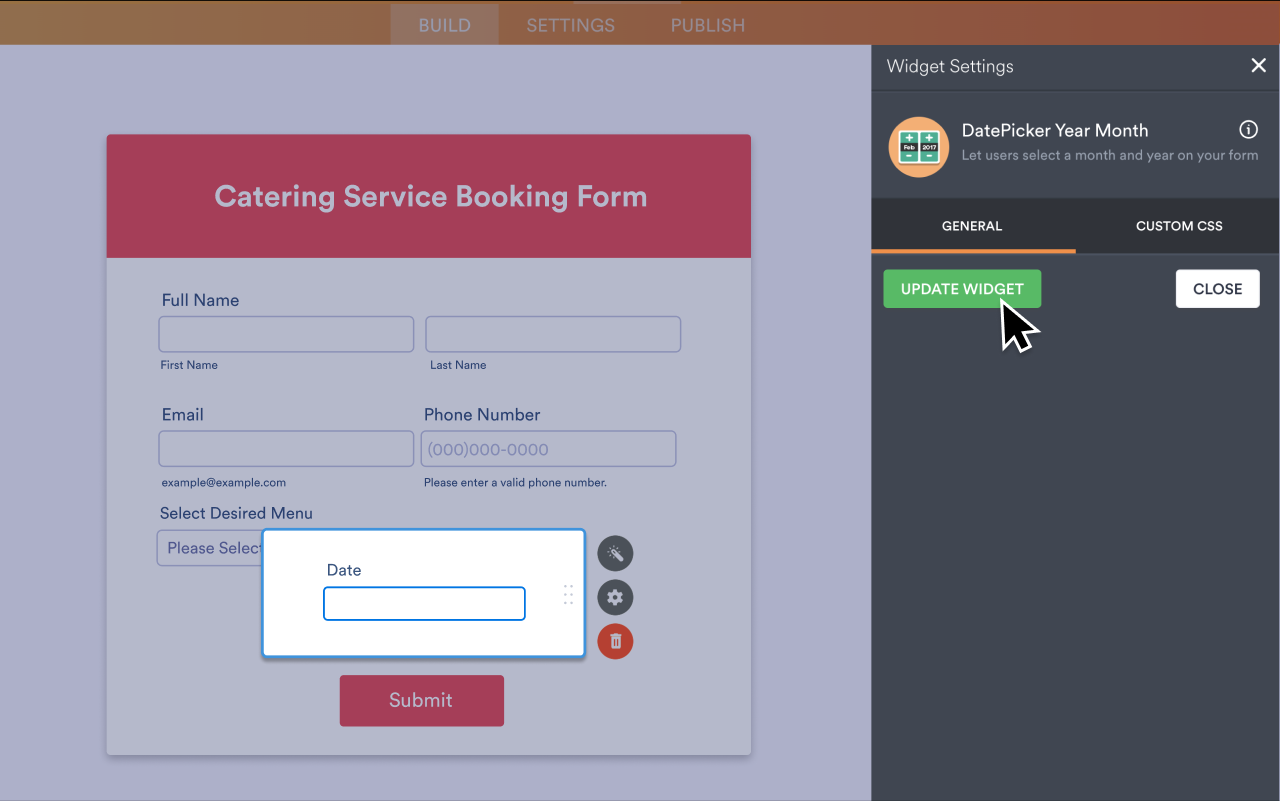Screen dimensions: 1280x801
Task: Close the Widget Settings panel with X
Action: 1258,65
